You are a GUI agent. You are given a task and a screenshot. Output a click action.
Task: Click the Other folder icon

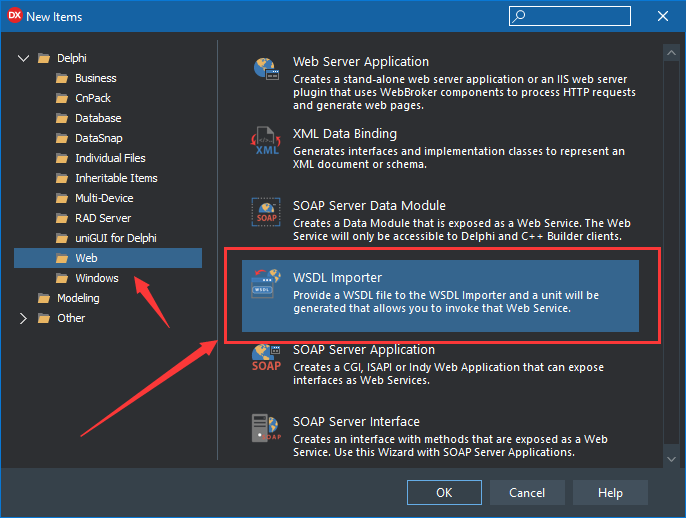[x=44, y=318]
